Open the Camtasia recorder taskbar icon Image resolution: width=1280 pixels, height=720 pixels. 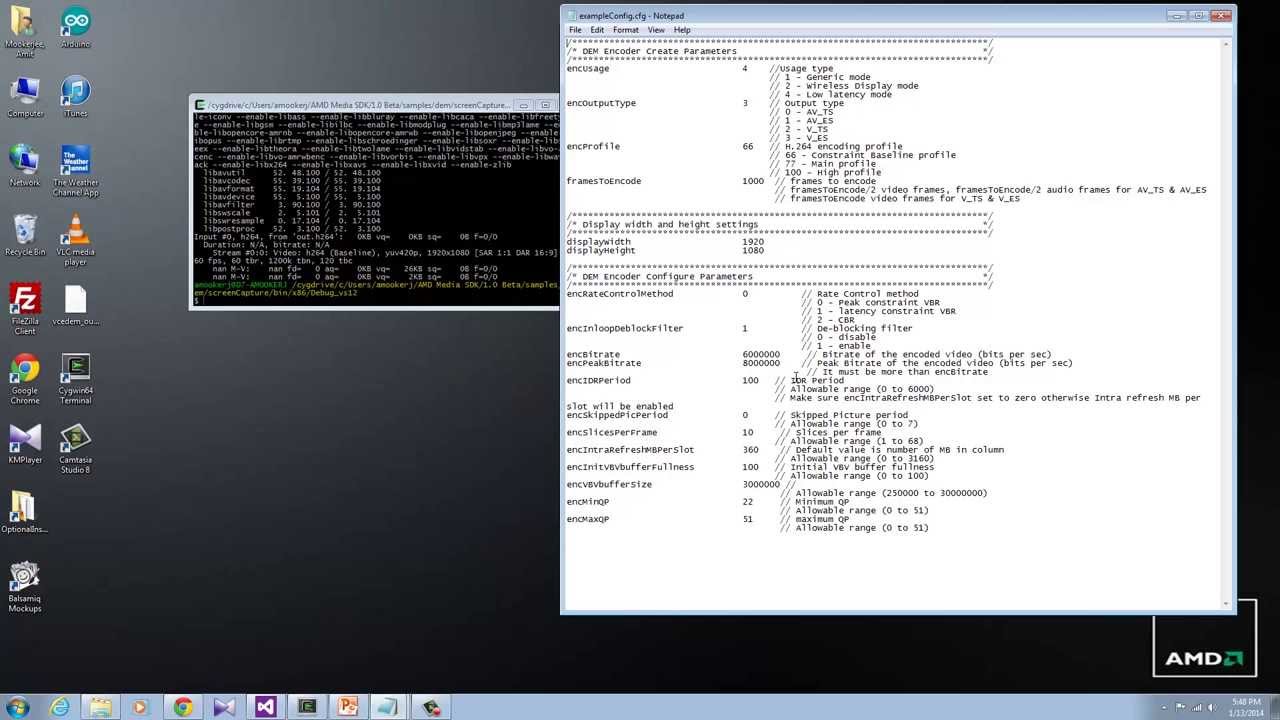tap(430, 707)
